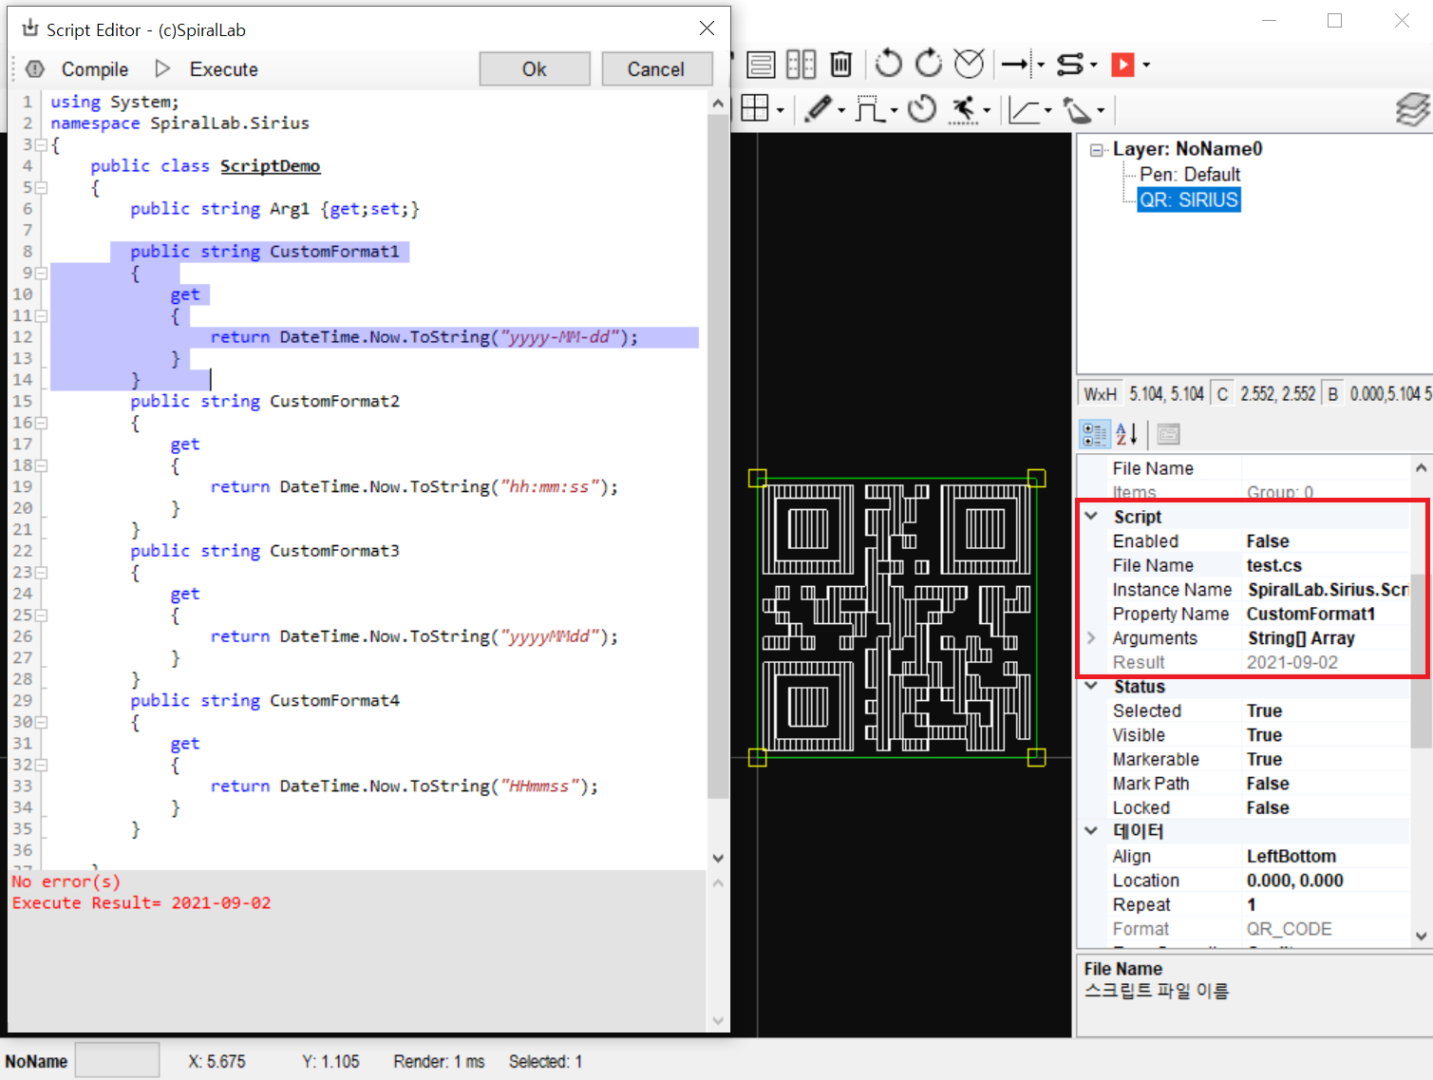Collapse the Script property category
This screenshot has height=1080, width=1433.
1091,516
